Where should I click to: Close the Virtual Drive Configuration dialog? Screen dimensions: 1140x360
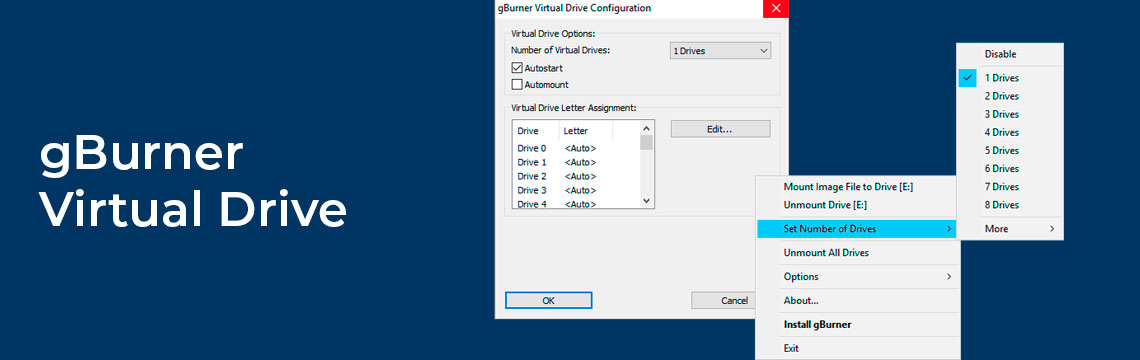pyautogui.click(x=776, y=9)
